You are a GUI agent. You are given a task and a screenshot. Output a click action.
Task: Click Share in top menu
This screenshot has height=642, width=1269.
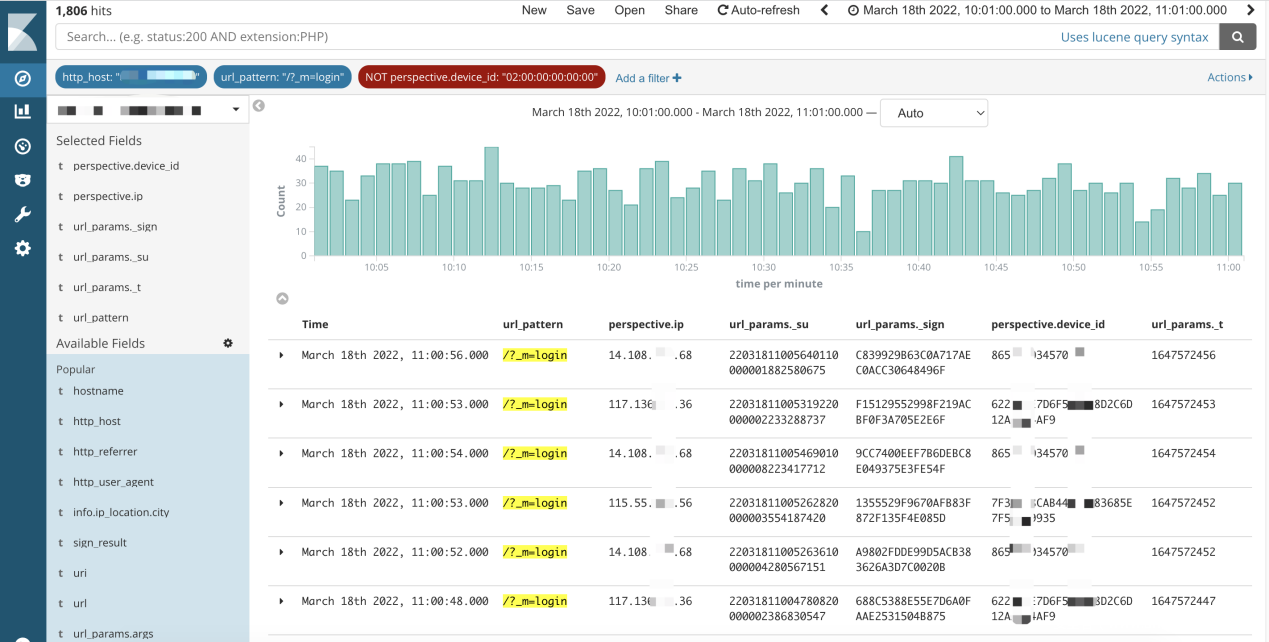pyautogui.click(x=681, y=10)
